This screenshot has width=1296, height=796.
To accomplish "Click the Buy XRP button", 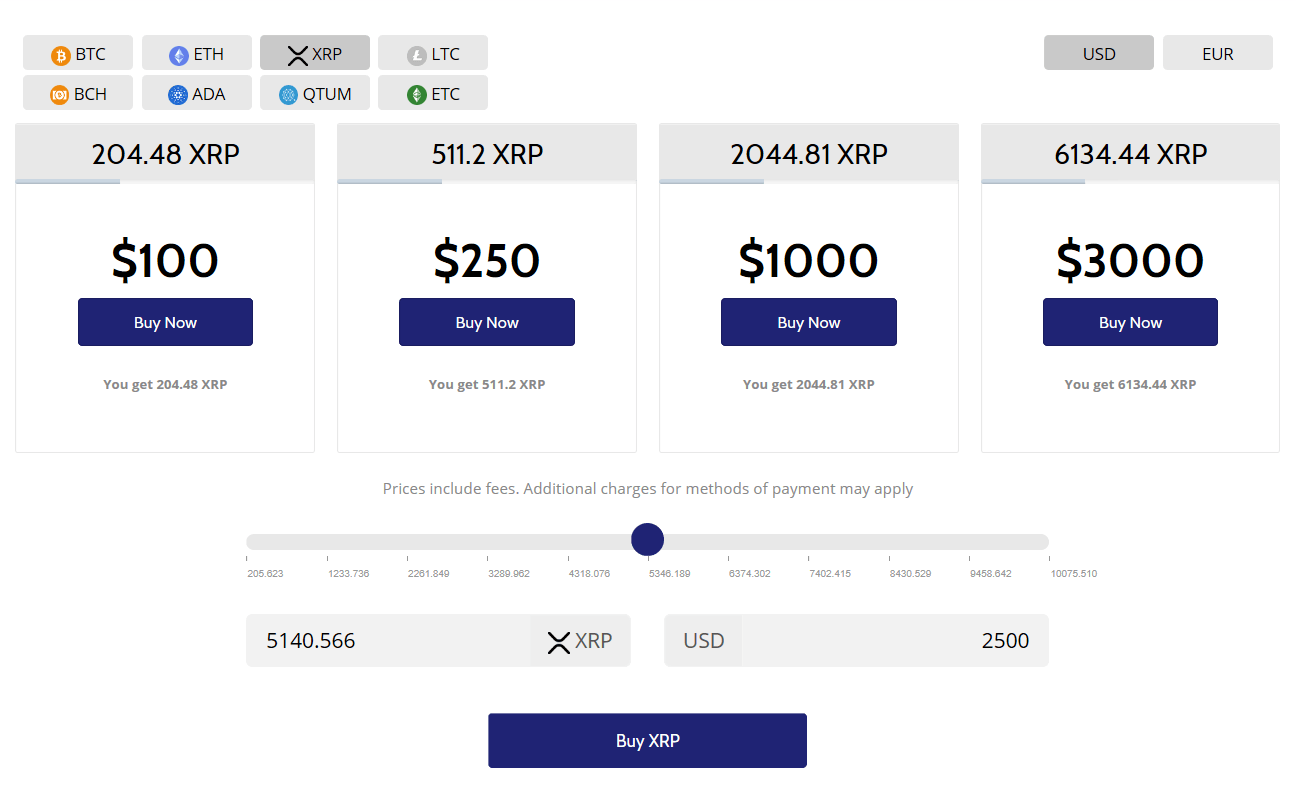I will (x=647, y=741).
